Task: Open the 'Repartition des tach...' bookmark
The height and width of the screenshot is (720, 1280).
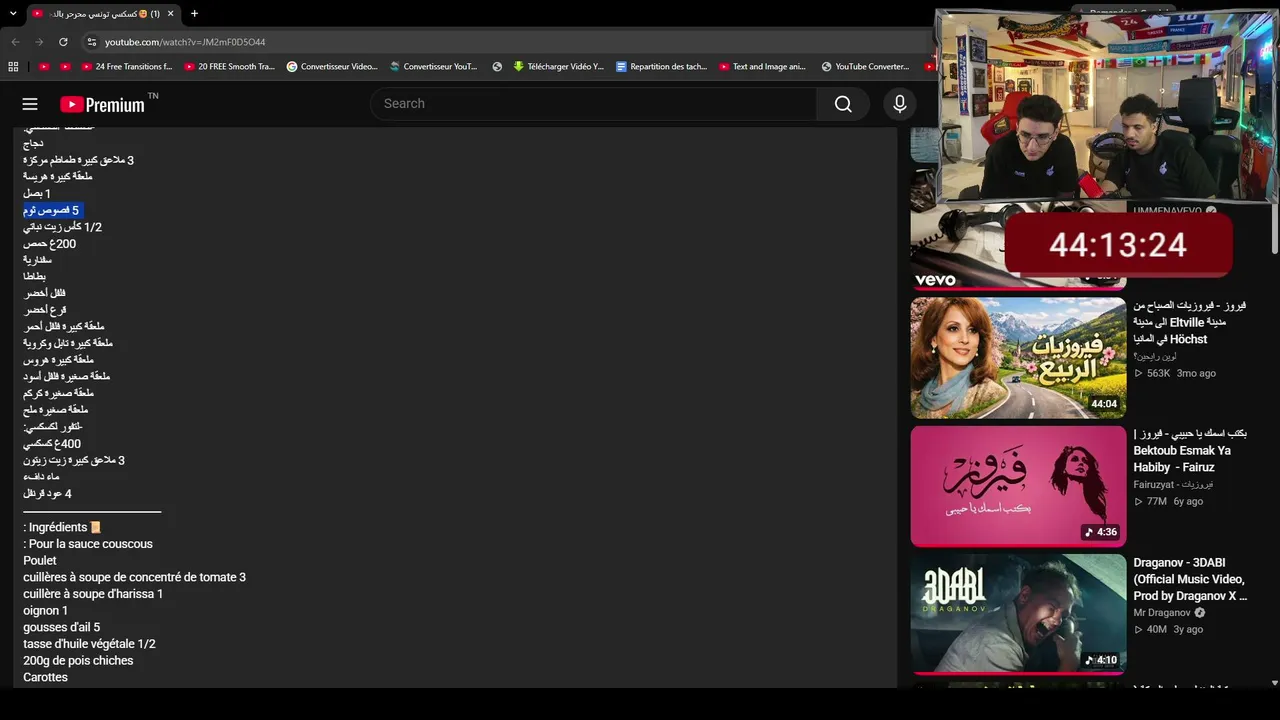Action: click(x=662, y=67)
